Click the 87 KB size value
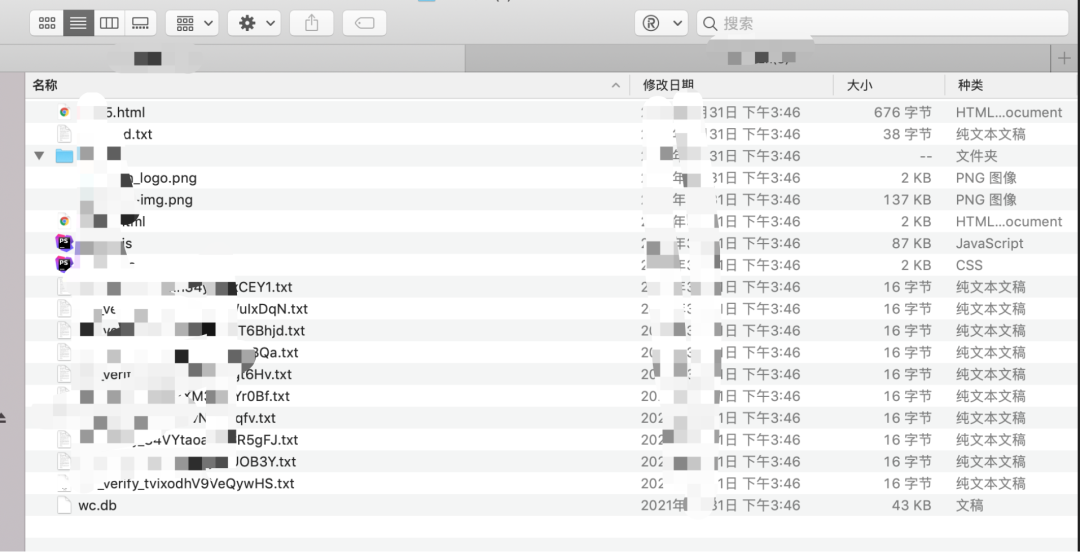Image resolution: width=1080 pixels, height=556 pixels. [x=911, y=243]
